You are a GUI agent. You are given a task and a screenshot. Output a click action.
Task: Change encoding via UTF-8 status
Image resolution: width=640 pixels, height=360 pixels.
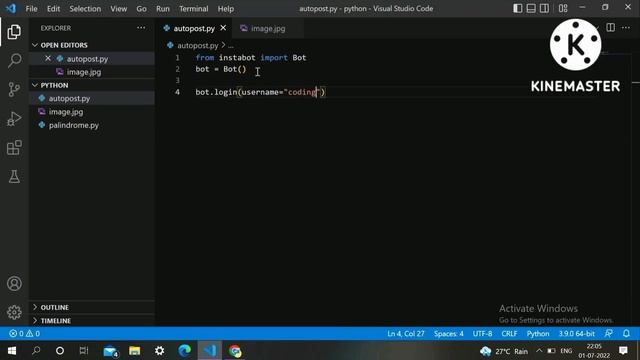(482, 333)
